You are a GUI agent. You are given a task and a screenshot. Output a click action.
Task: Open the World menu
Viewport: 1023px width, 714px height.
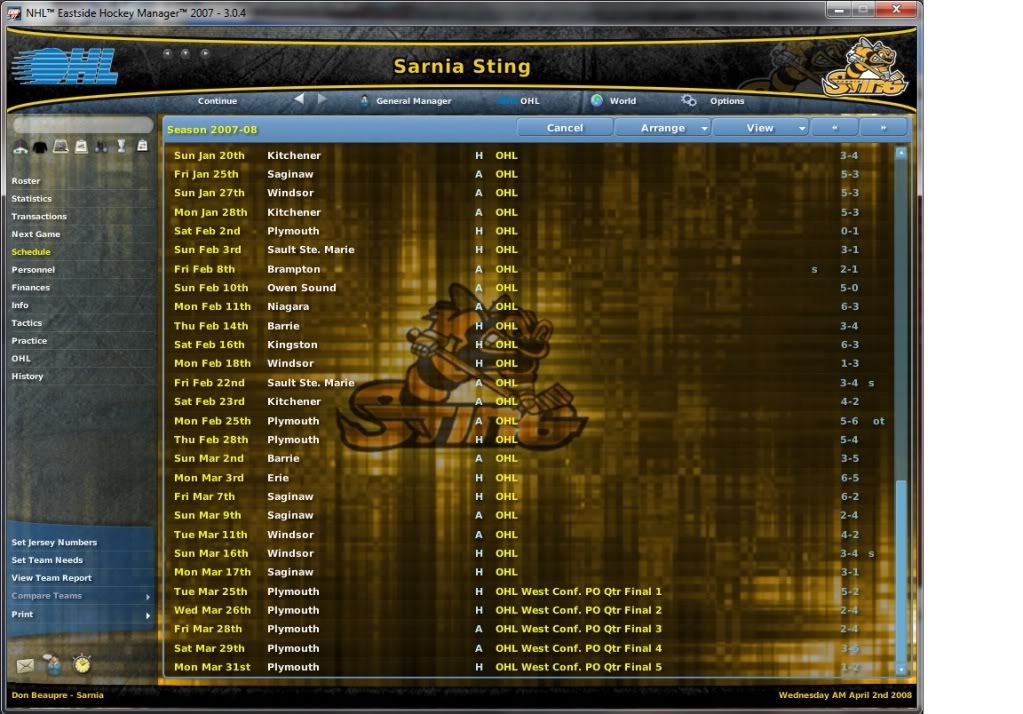(613, 101)
